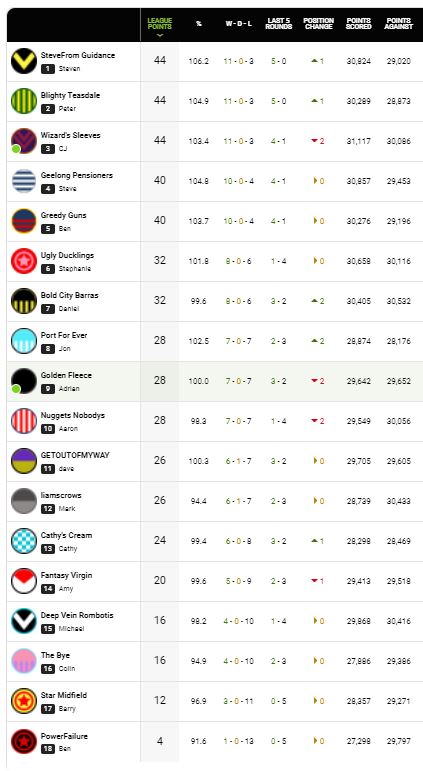Sort by Position Change column header
Image resolution: width=423 pixels, height=771 pixels.
click(x=319, y=24)
